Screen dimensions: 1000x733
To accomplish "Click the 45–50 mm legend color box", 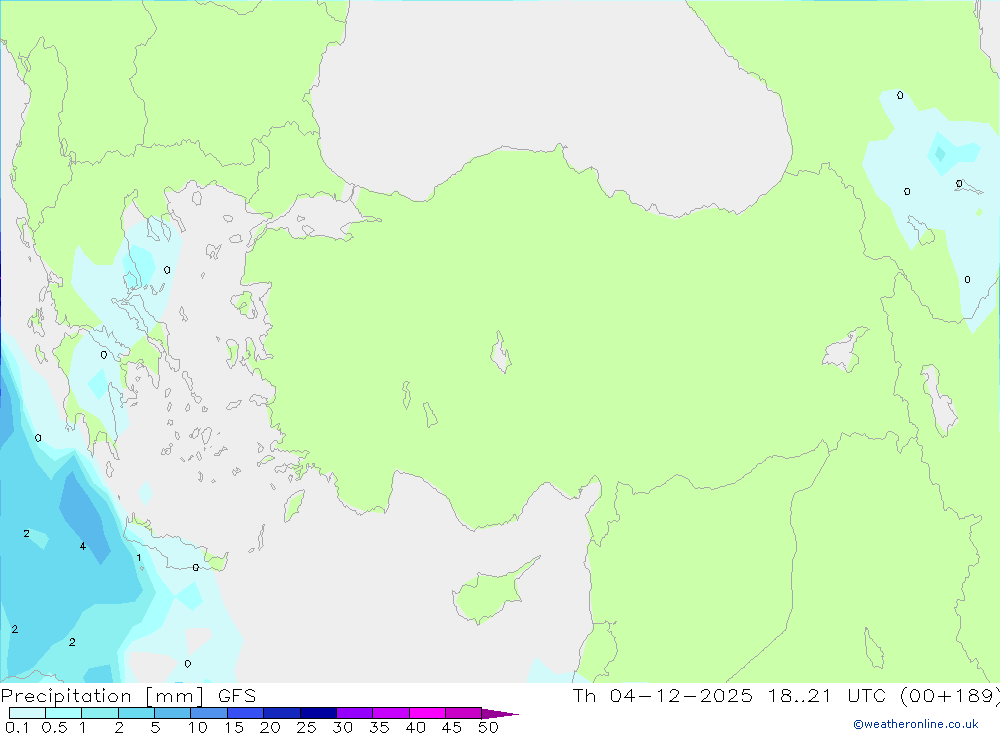I will click(464, 713).
